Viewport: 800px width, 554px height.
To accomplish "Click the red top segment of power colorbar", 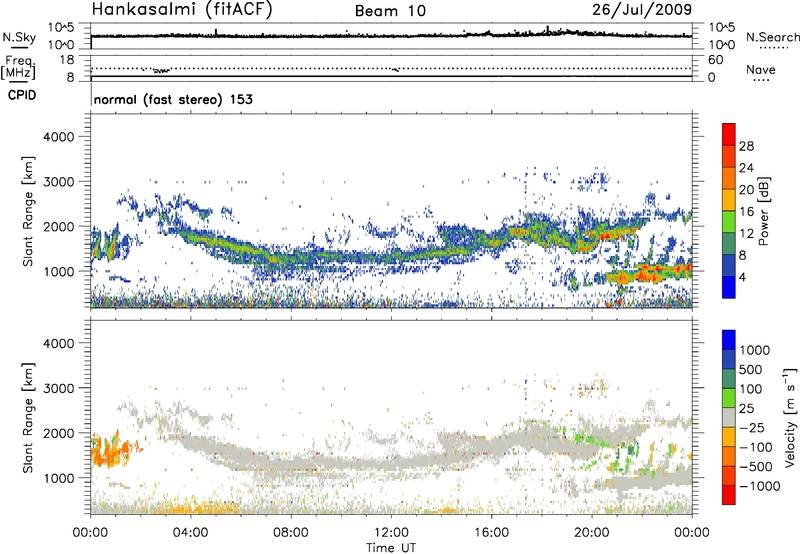I will pyautogui.click(x=729, y=134).
